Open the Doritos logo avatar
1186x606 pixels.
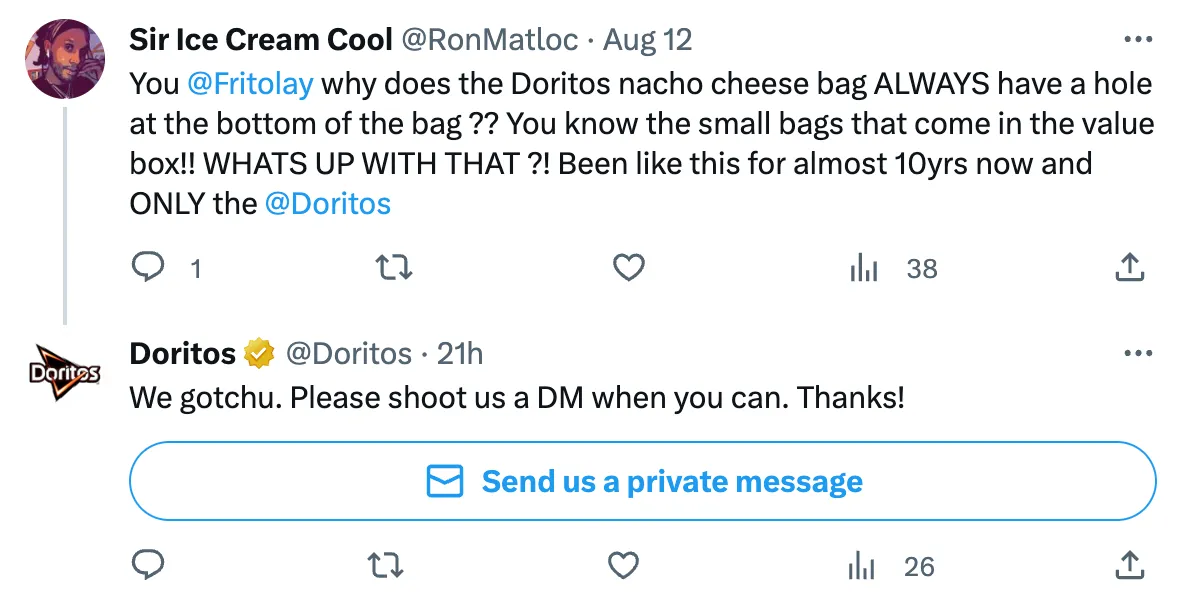click(66, 372)
